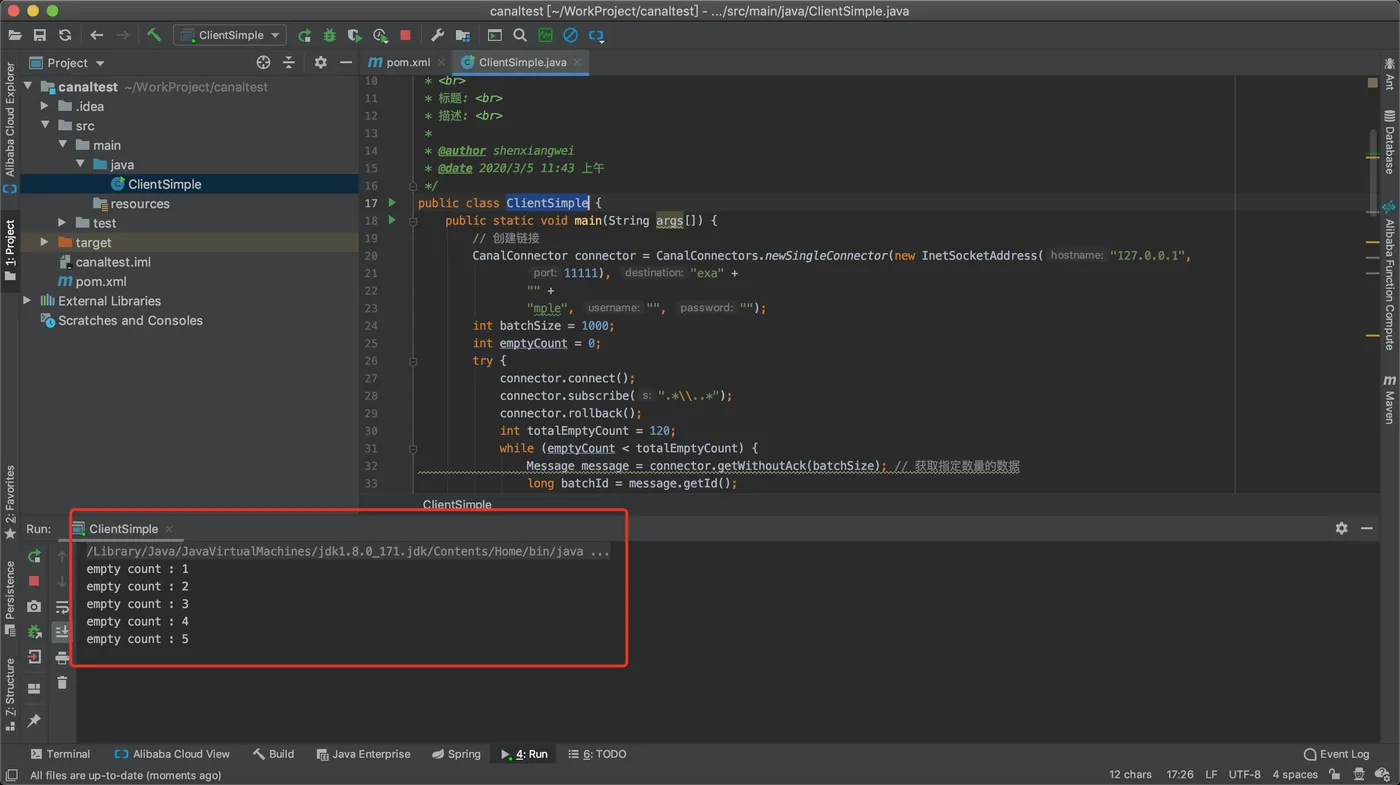The image size is (1400, 785).
Task: Click the Synchronize refresh icon in toolbar
Action: click(65, 35)
